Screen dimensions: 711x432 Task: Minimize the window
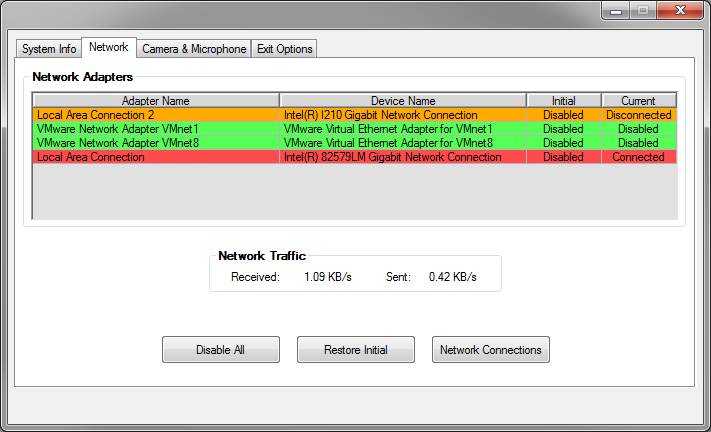(x=616, y=10)
